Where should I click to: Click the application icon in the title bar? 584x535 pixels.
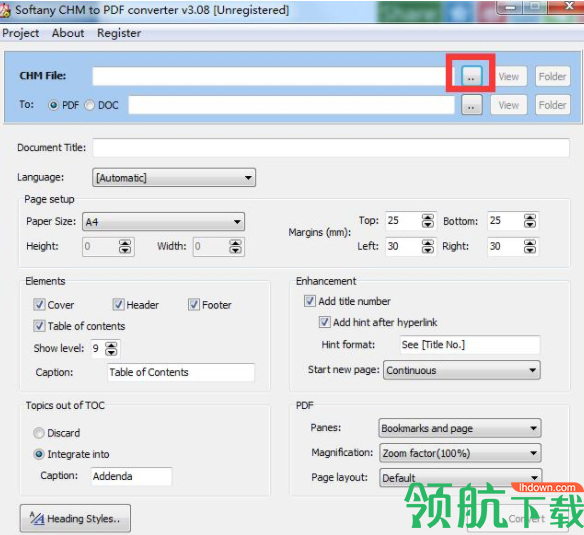[4, 10]
